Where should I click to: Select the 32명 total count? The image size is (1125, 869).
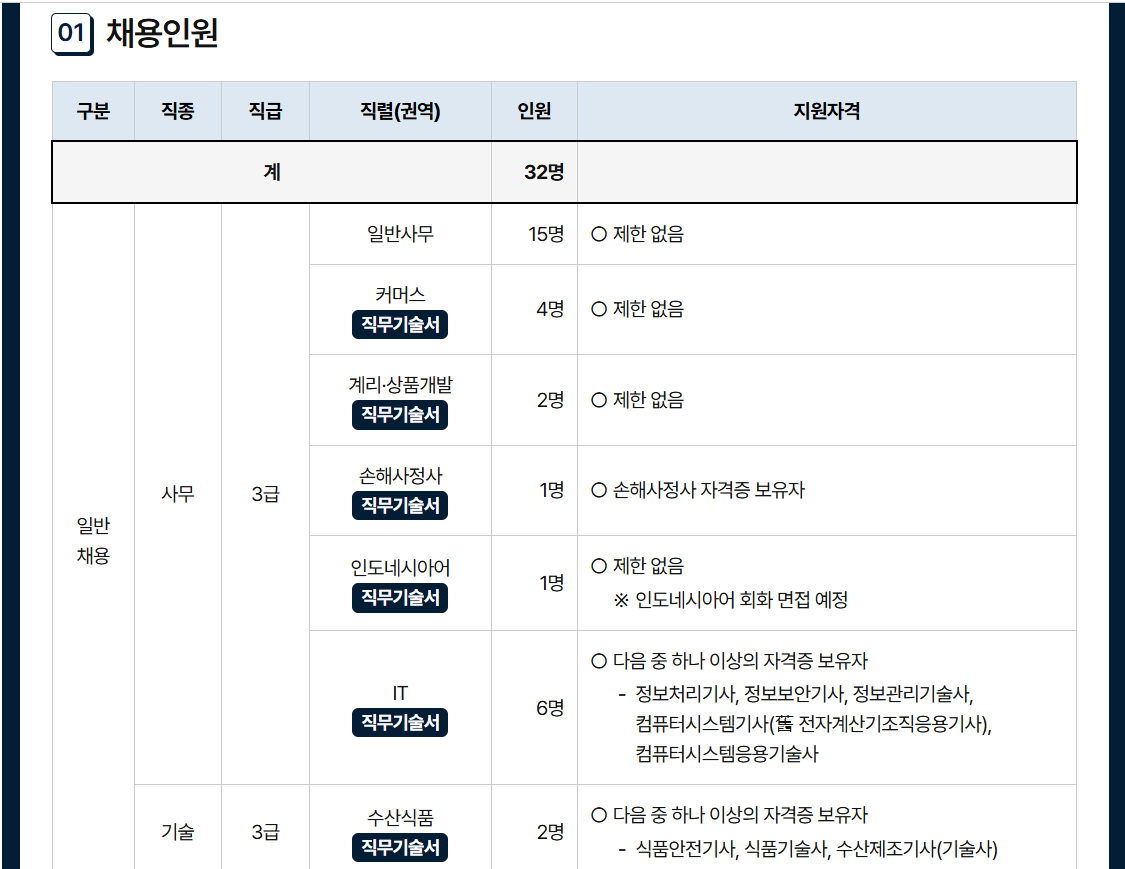tap(544, 172)
